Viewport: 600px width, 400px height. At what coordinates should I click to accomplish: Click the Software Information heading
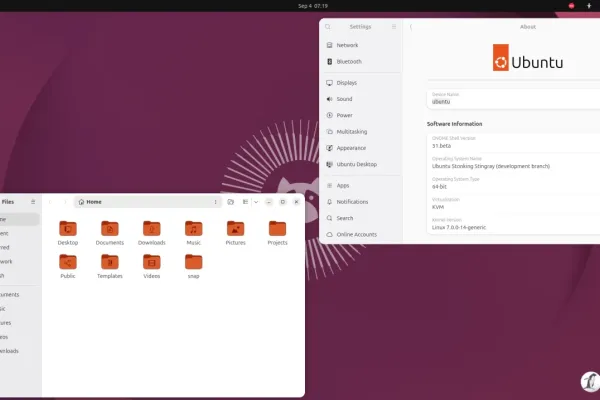click(454, 124)
